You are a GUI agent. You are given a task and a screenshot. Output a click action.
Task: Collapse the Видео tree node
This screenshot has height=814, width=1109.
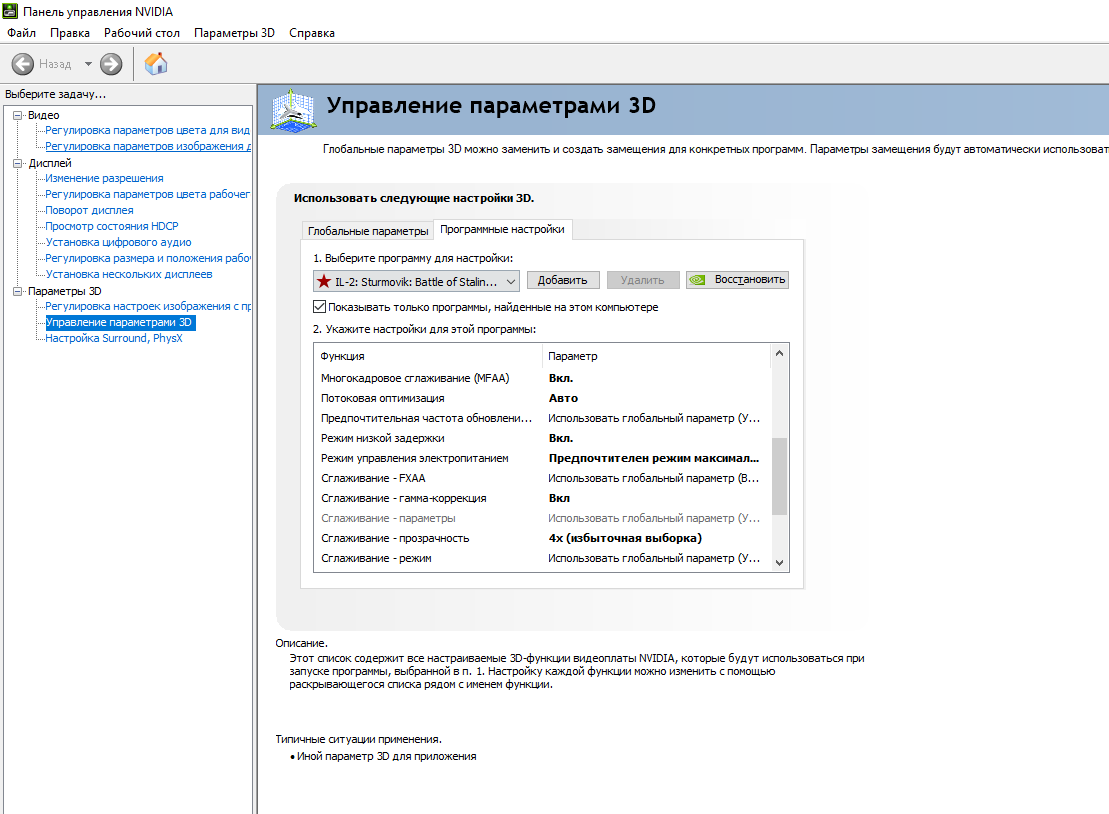coord(18,115)
